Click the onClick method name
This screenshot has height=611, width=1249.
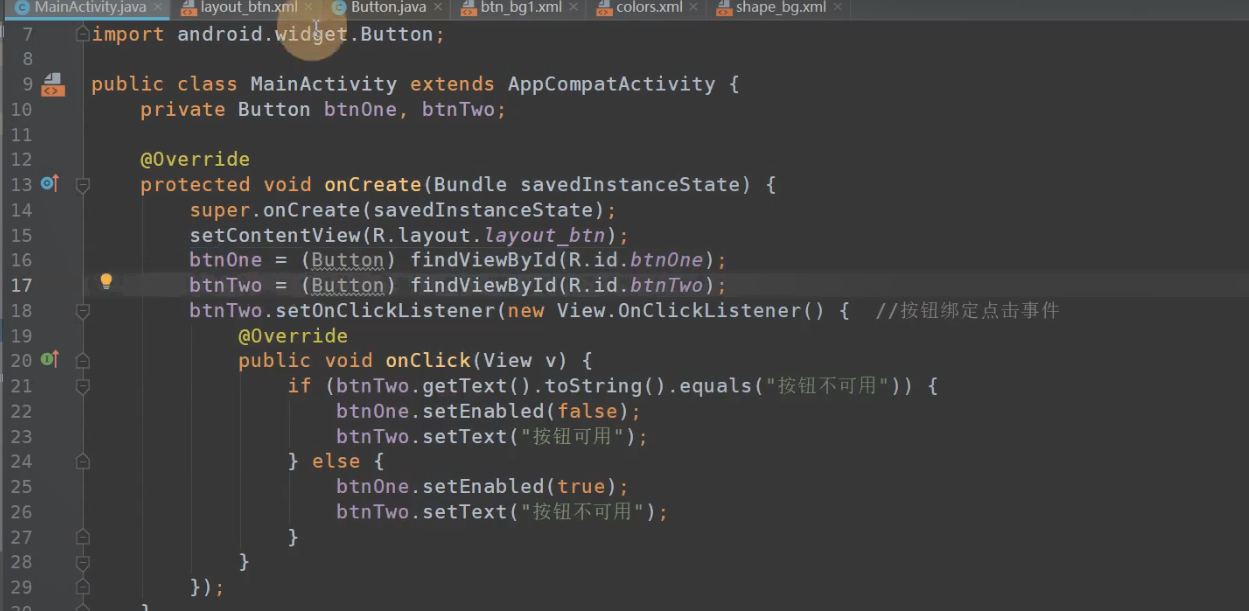(x=428, y=360)
